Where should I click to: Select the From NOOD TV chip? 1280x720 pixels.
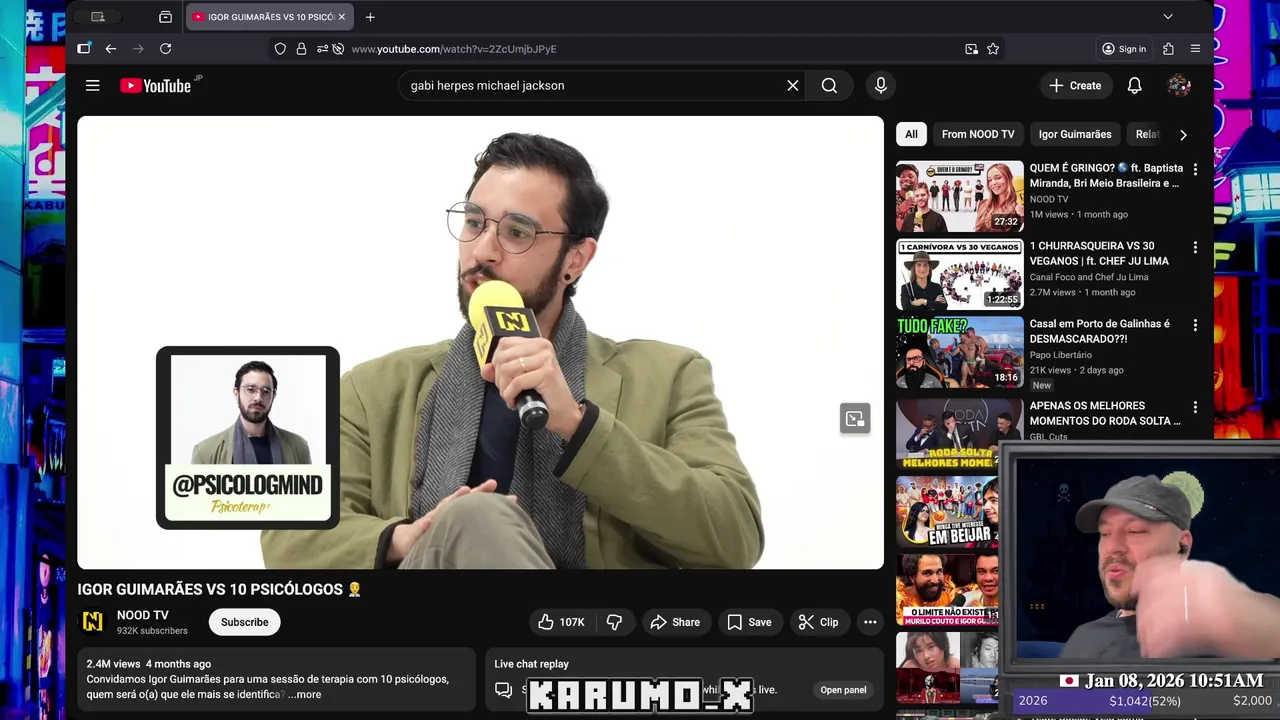click(x=978, y=134)
